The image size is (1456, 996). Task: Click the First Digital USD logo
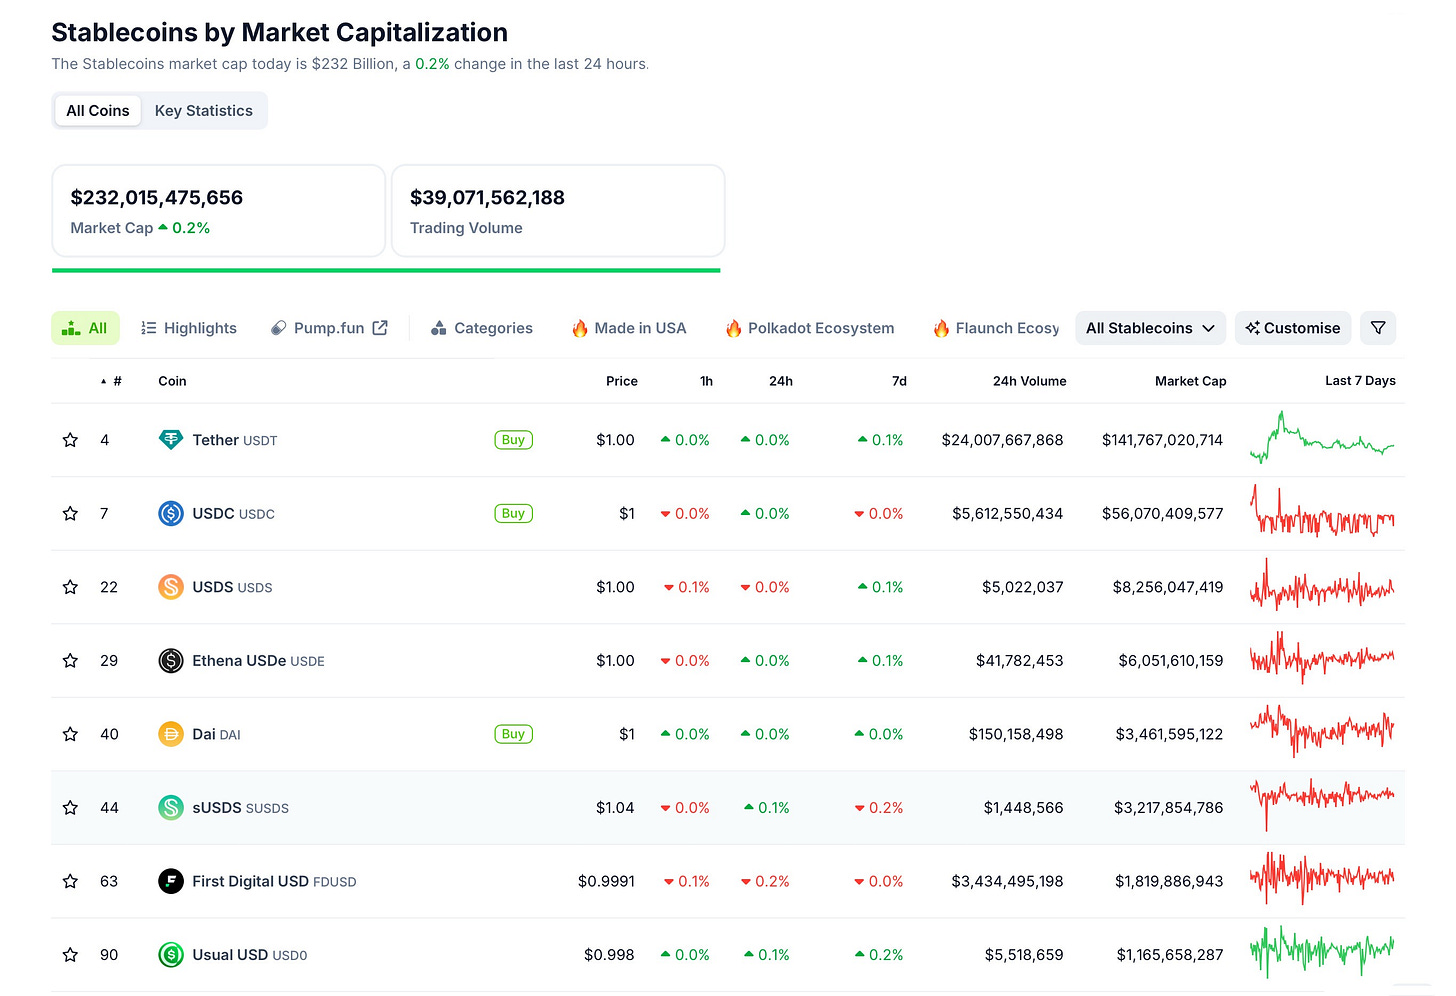tap(171, 881)
